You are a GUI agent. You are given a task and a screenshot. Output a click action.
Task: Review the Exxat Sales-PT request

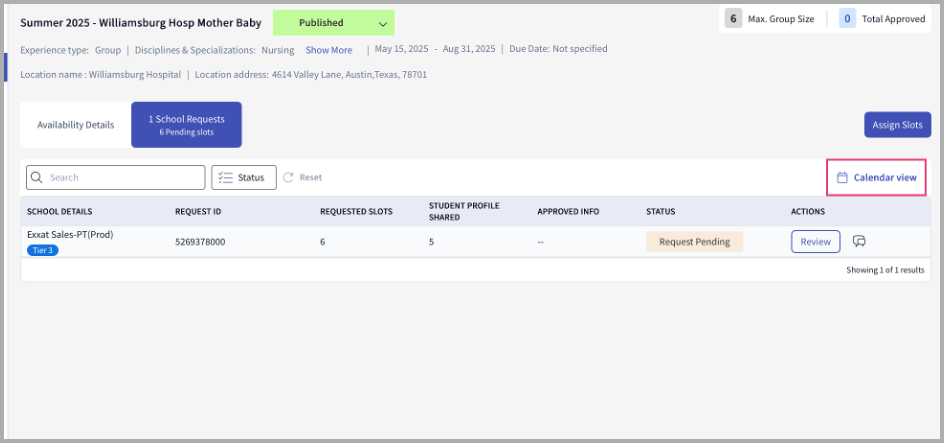point(816,242)
